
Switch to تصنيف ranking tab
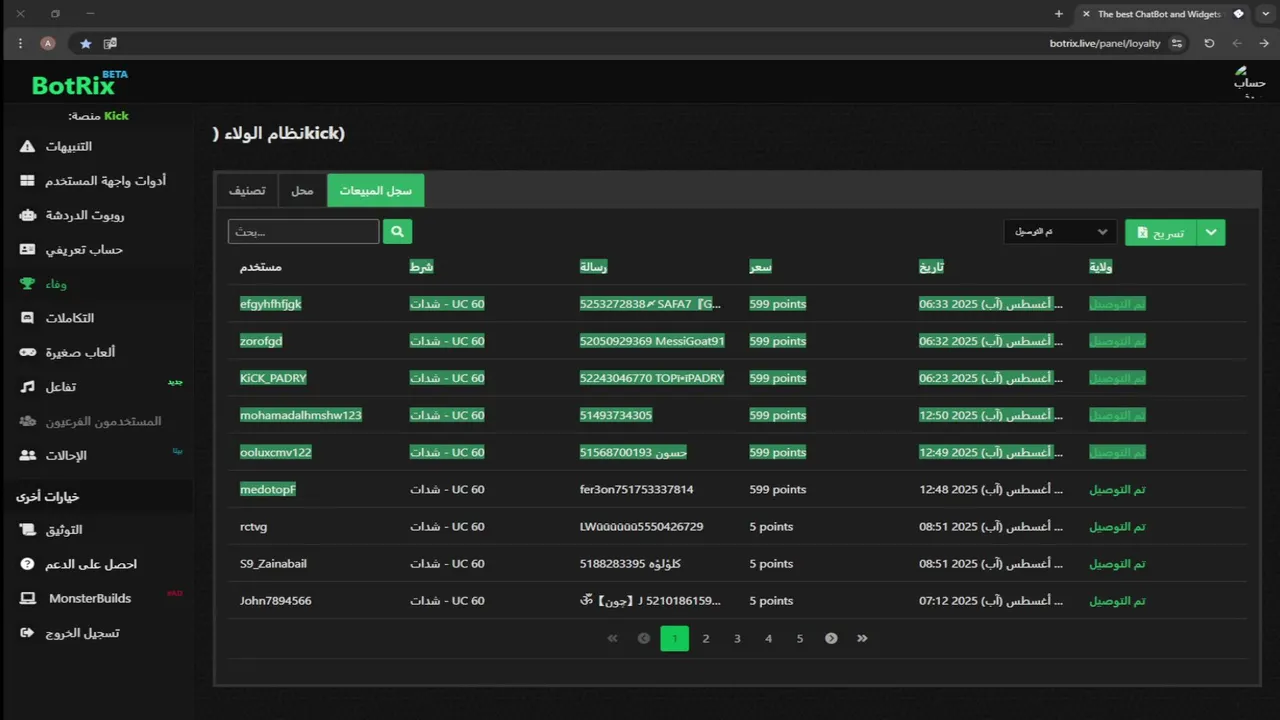coord(247,190)
